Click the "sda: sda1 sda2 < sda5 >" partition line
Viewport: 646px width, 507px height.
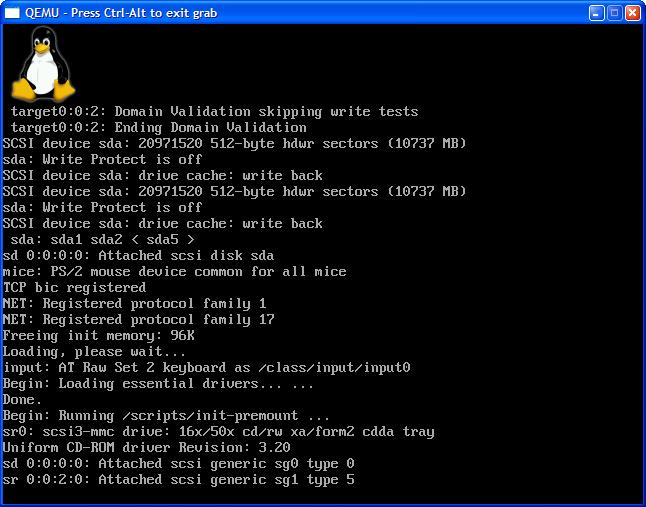(102, 239)
